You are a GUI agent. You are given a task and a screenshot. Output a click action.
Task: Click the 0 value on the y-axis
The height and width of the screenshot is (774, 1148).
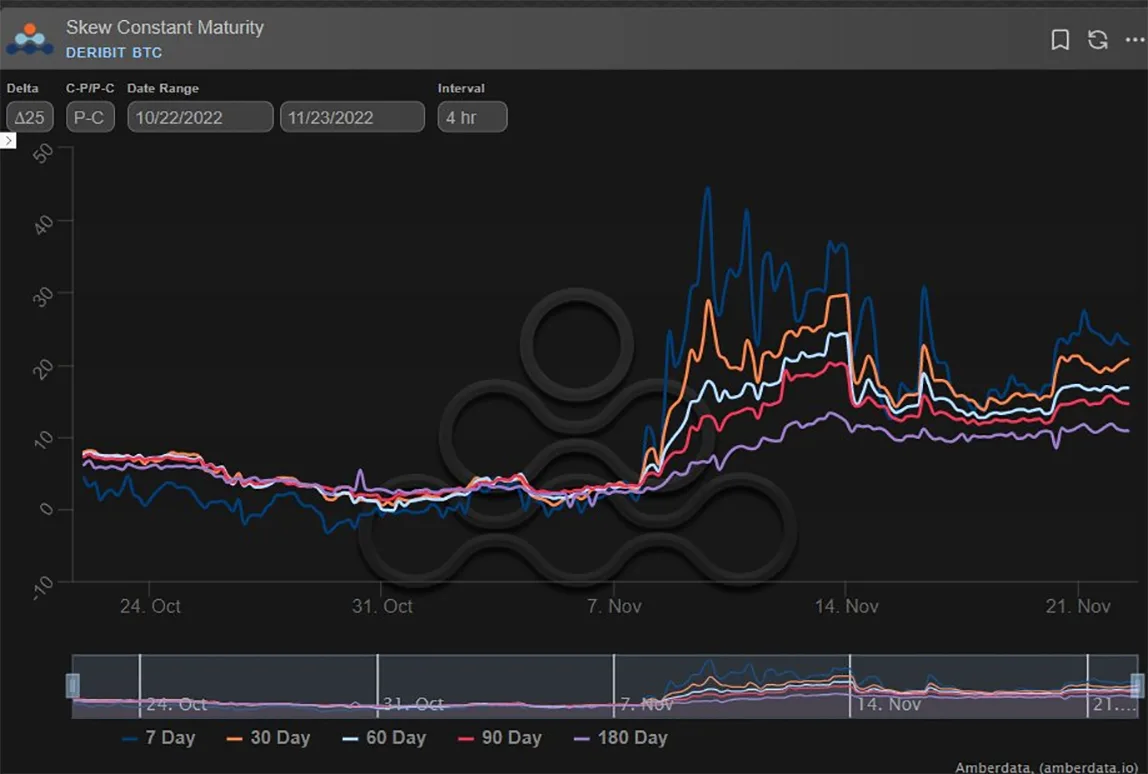coord(46,509)
